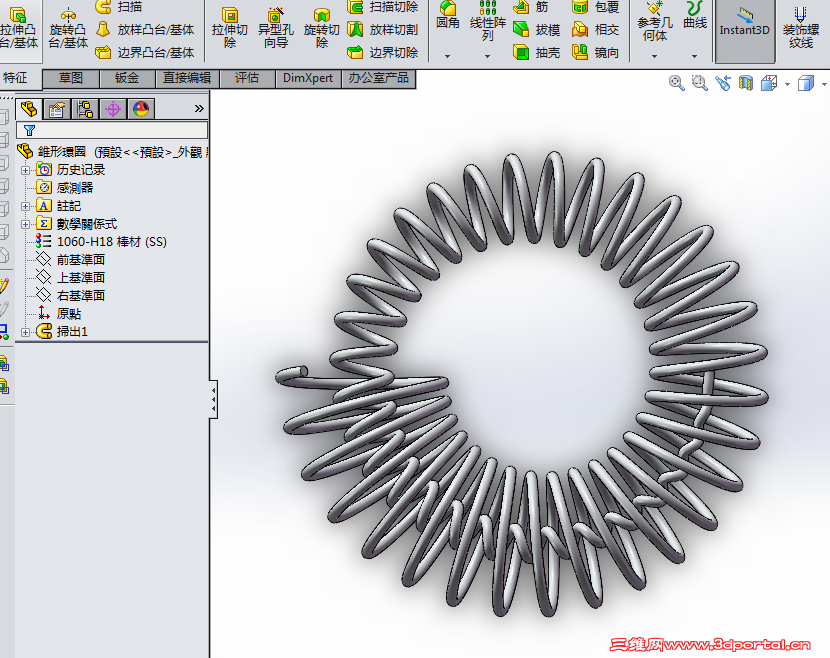Open the Display Style cube icon
The image size is (830, 658).
(806, 83)
